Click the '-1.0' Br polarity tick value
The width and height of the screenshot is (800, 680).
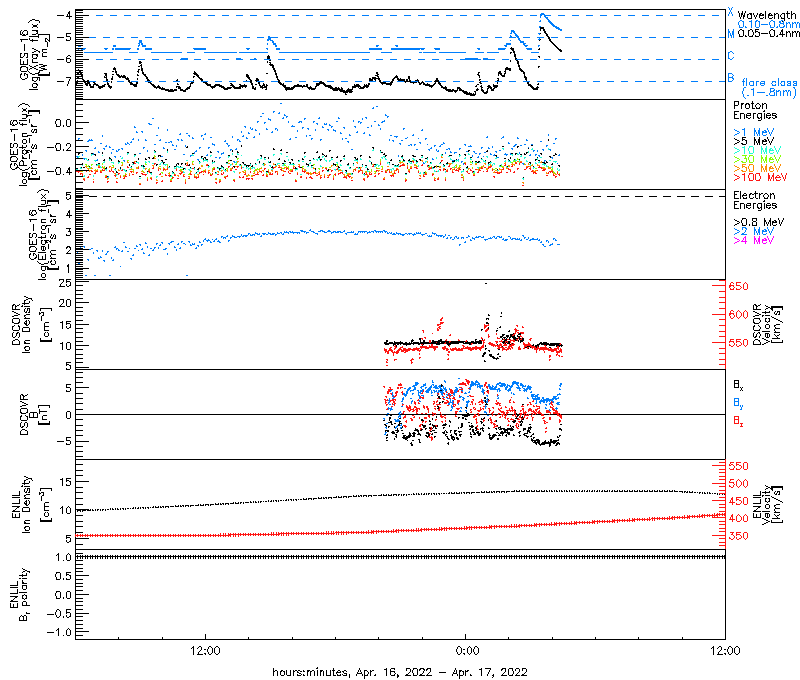click(x=59, y=632)
